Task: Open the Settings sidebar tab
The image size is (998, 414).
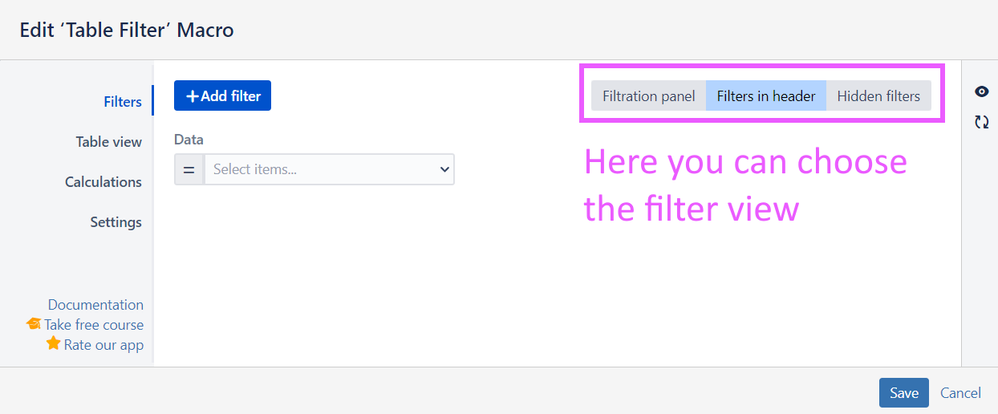Action: pyautogui.click(x=116, y=222)
